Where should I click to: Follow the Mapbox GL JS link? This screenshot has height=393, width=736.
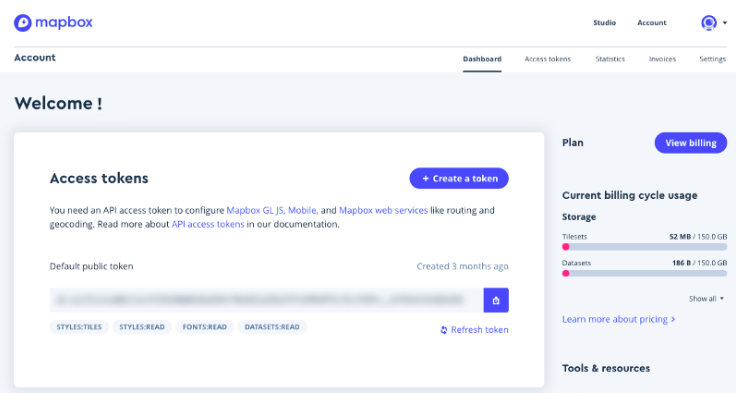[255, 210]
